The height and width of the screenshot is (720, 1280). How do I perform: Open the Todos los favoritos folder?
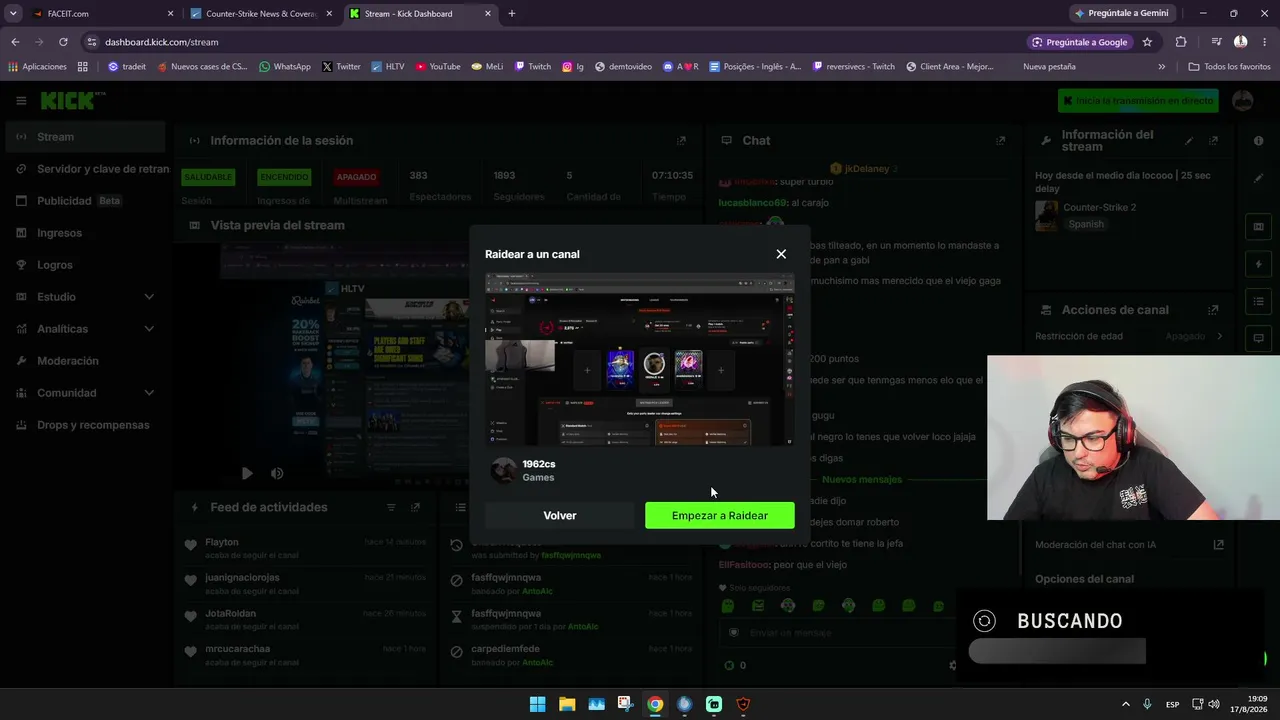(x=1229, y=67)
